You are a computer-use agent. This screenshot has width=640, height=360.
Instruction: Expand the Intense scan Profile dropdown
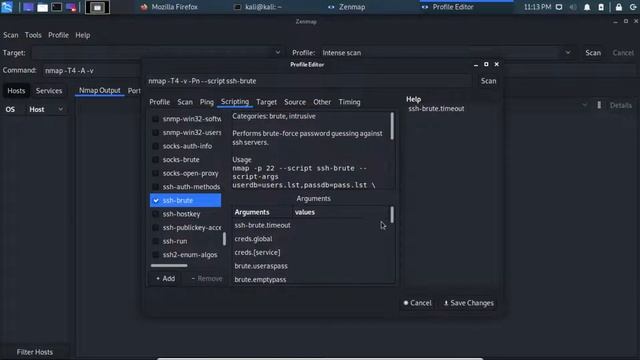tap(568, 52)
